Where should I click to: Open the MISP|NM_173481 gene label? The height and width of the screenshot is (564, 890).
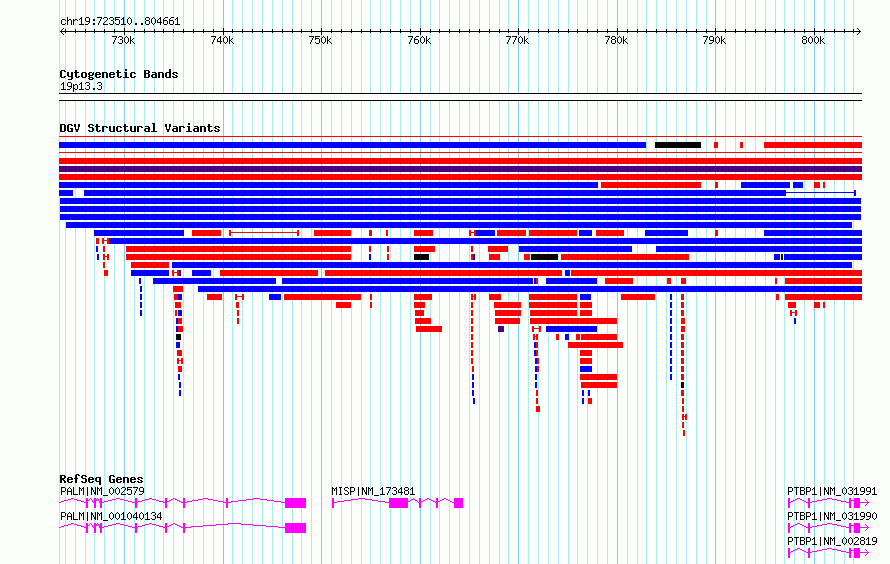373,491
